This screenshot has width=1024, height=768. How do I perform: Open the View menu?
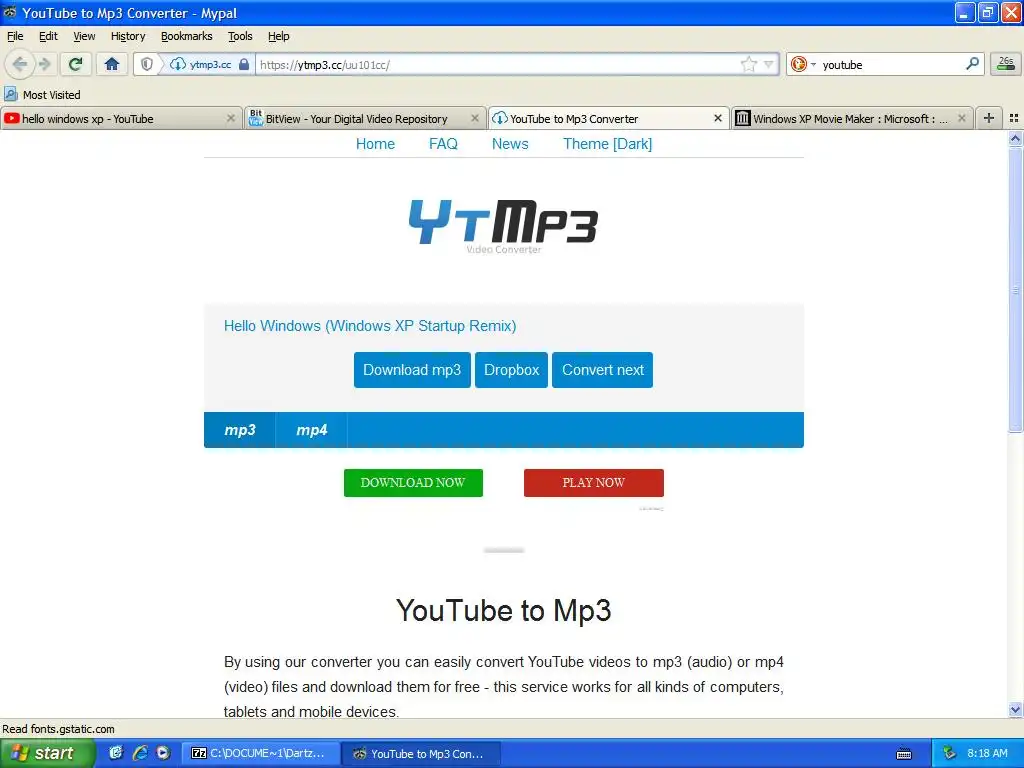click(84, 36)
